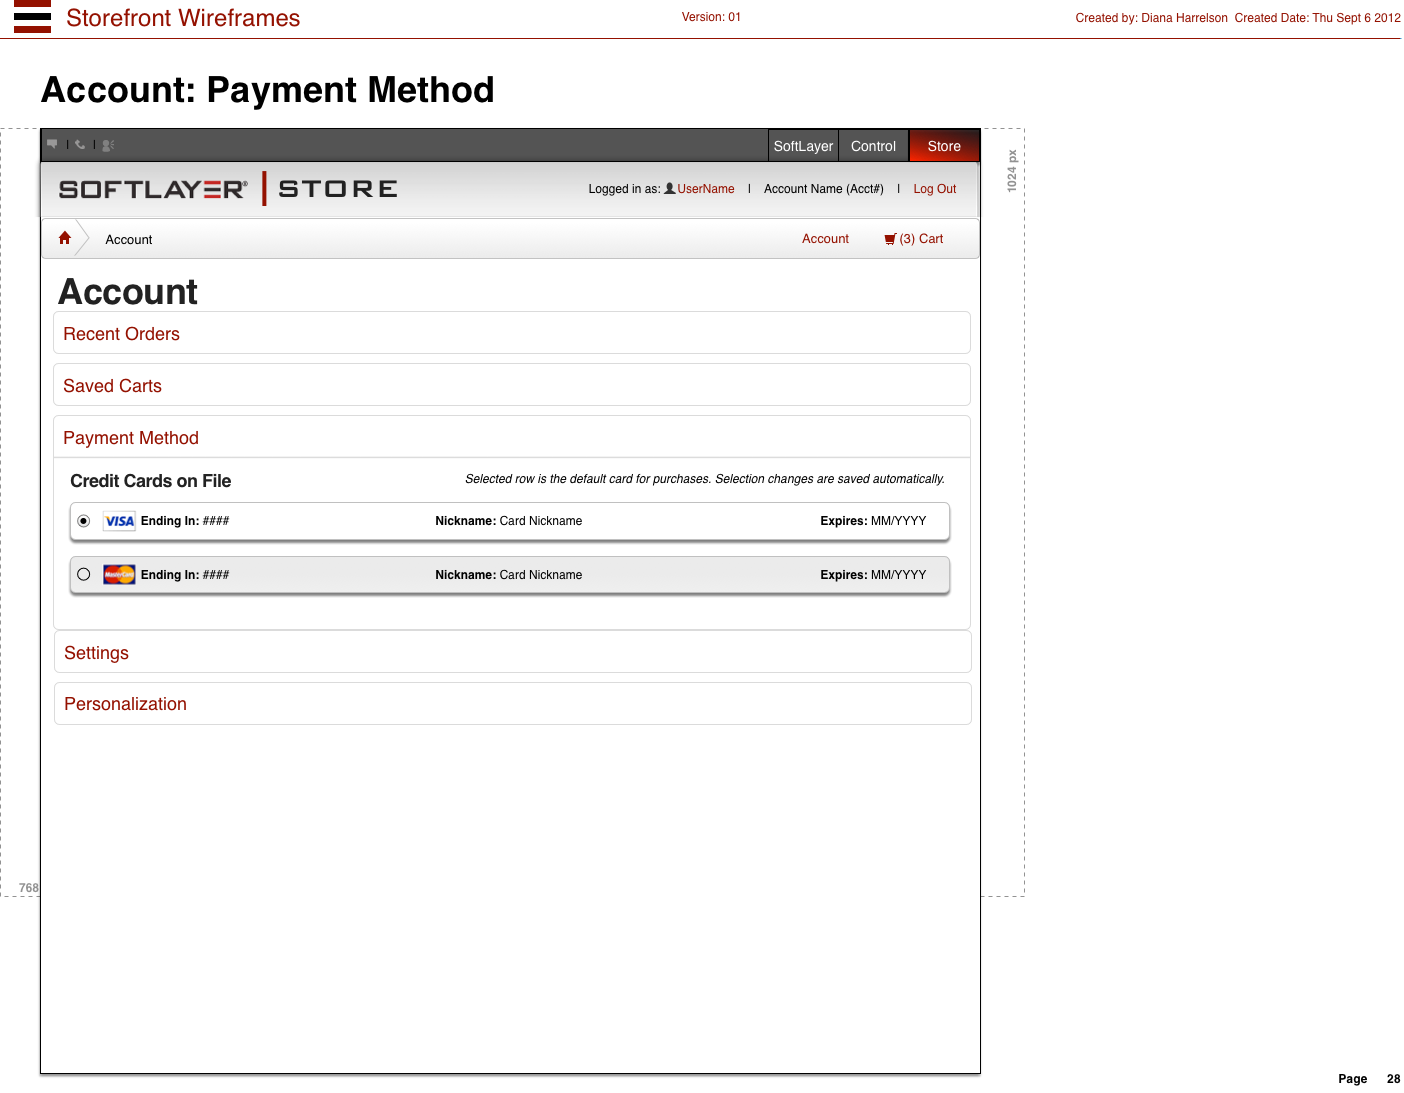
Task: Click the Storefront Wireframes title
Action: (183, 18)
